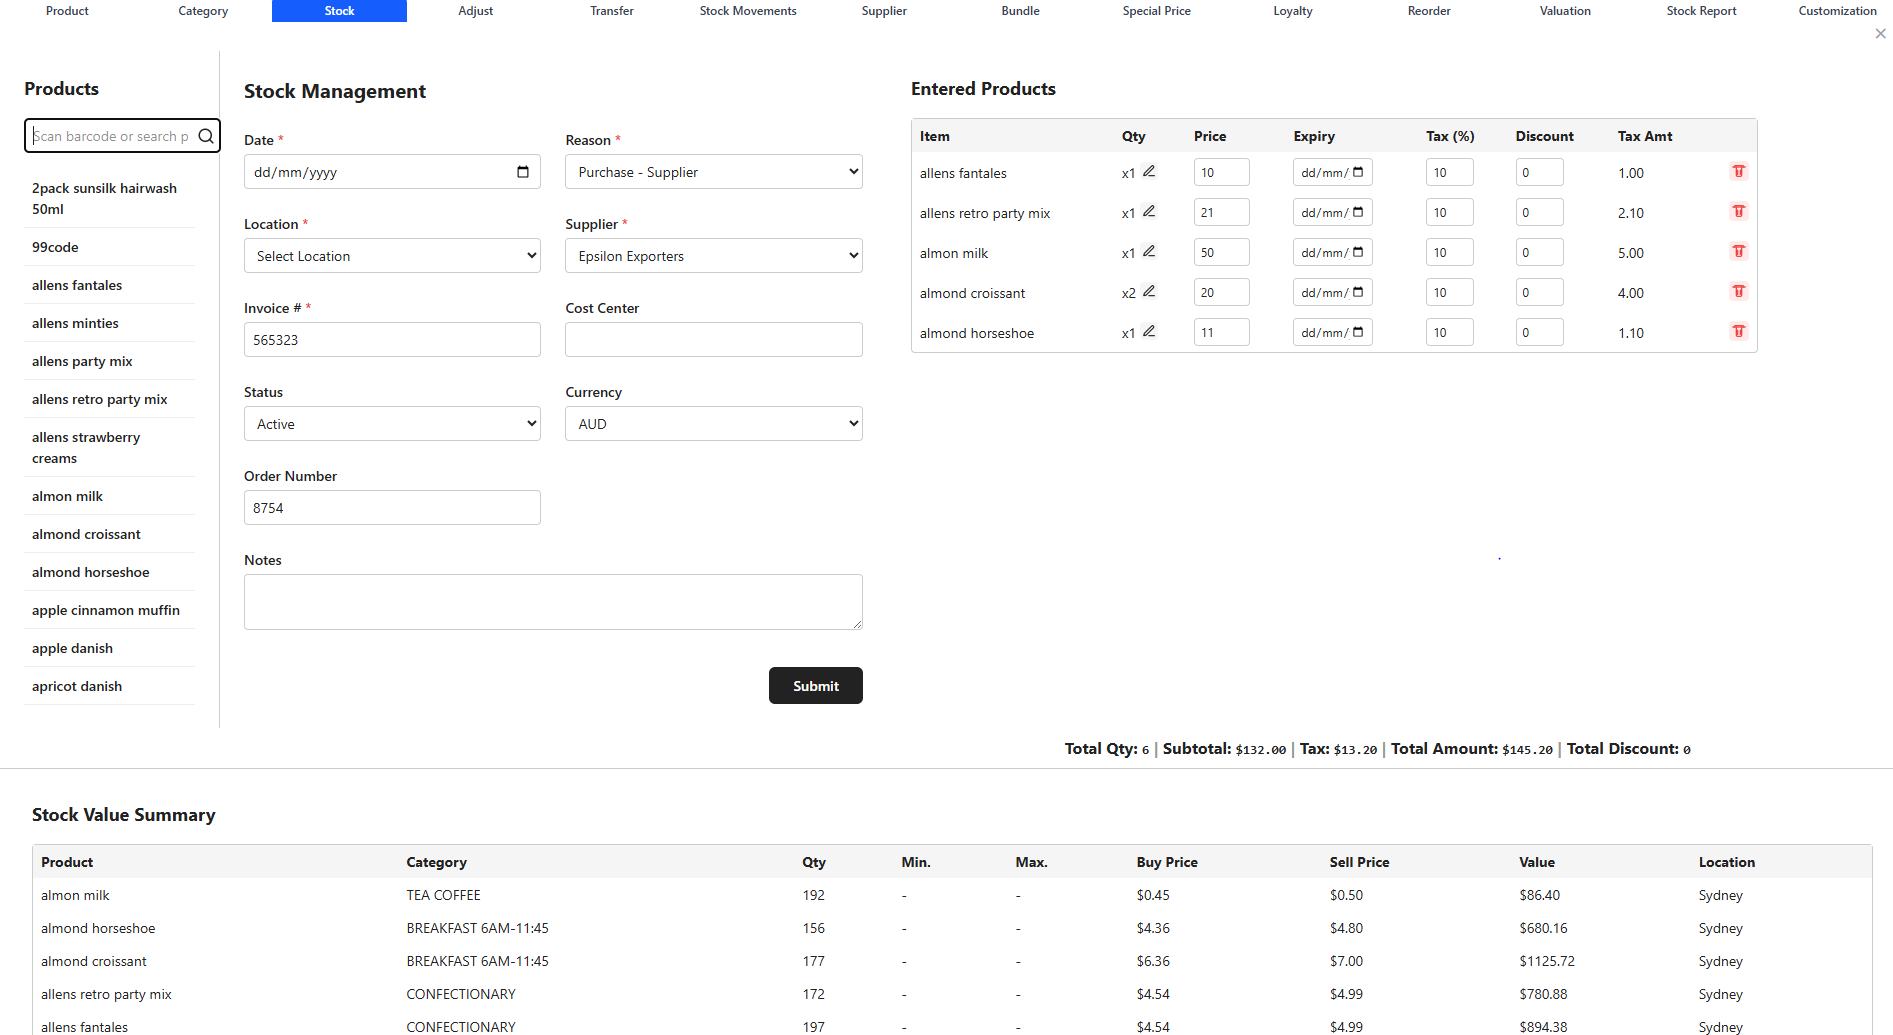Open the Reorder tab
This screenshot has width=1893, height=1035.
click(x=1429, y=11)
